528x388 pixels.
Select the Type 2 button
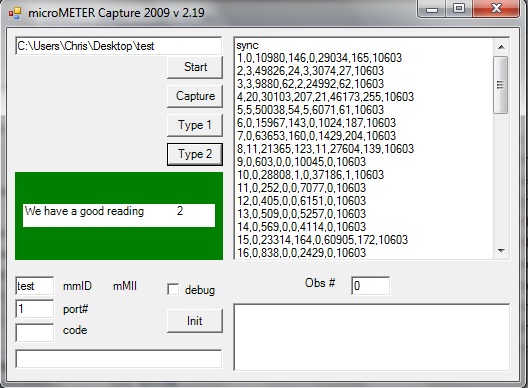coord(195,154)
